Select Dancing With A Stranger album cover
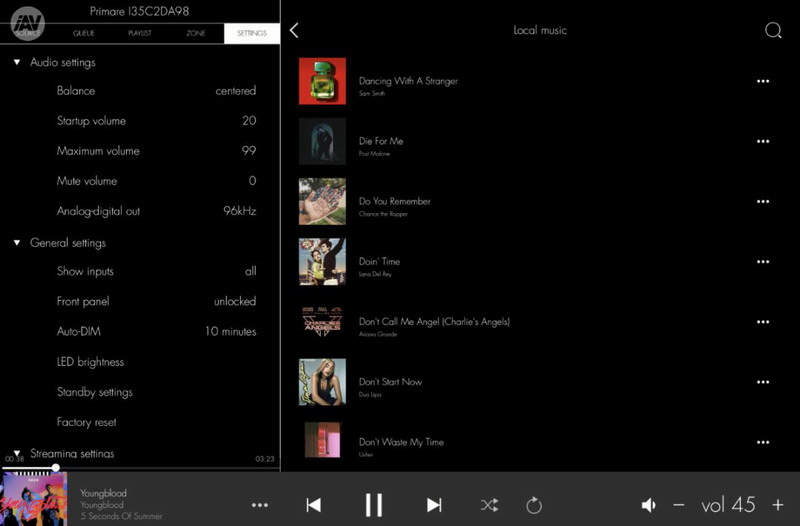Screen dimensions: 800x526 [x=322, y=81]
